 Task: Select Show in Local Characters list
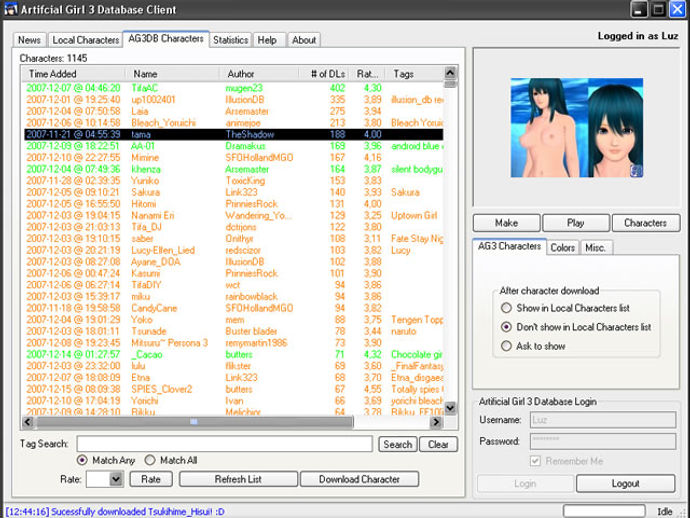click(x=565, y=308)
